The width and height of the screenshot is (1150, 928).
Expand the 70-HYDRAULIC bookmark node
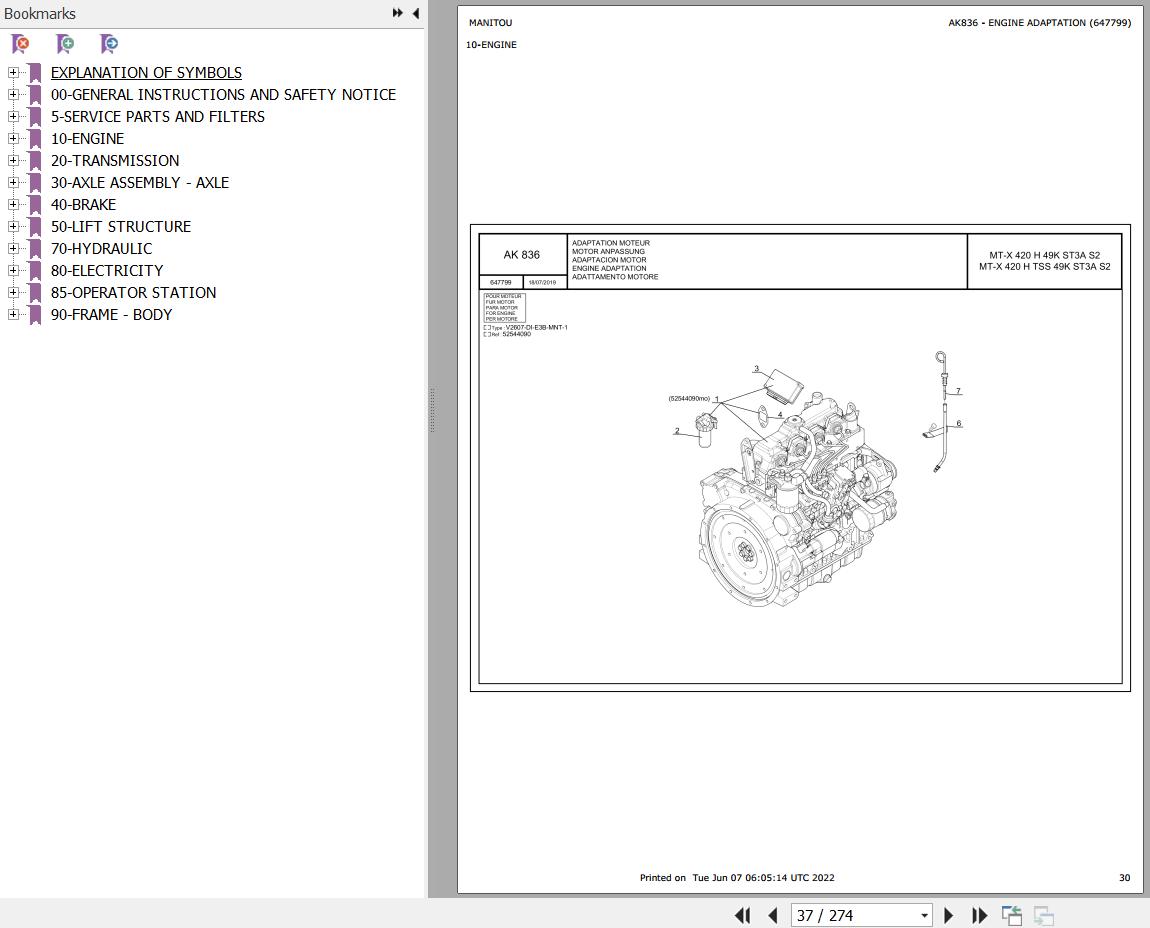click(13, 249)
